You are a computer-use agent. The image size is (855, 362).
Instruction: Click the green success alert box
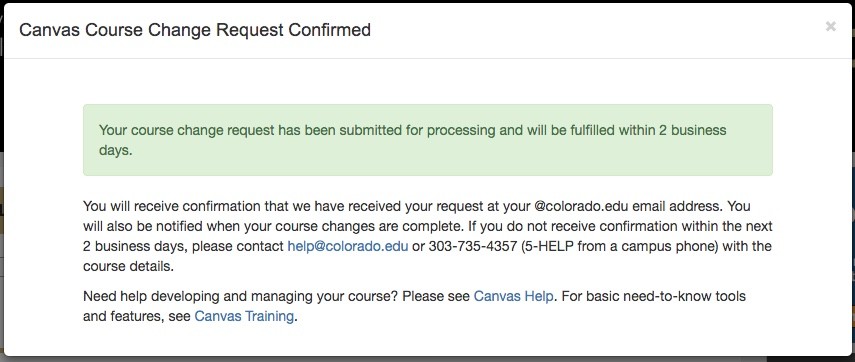(x=428, y=140)
